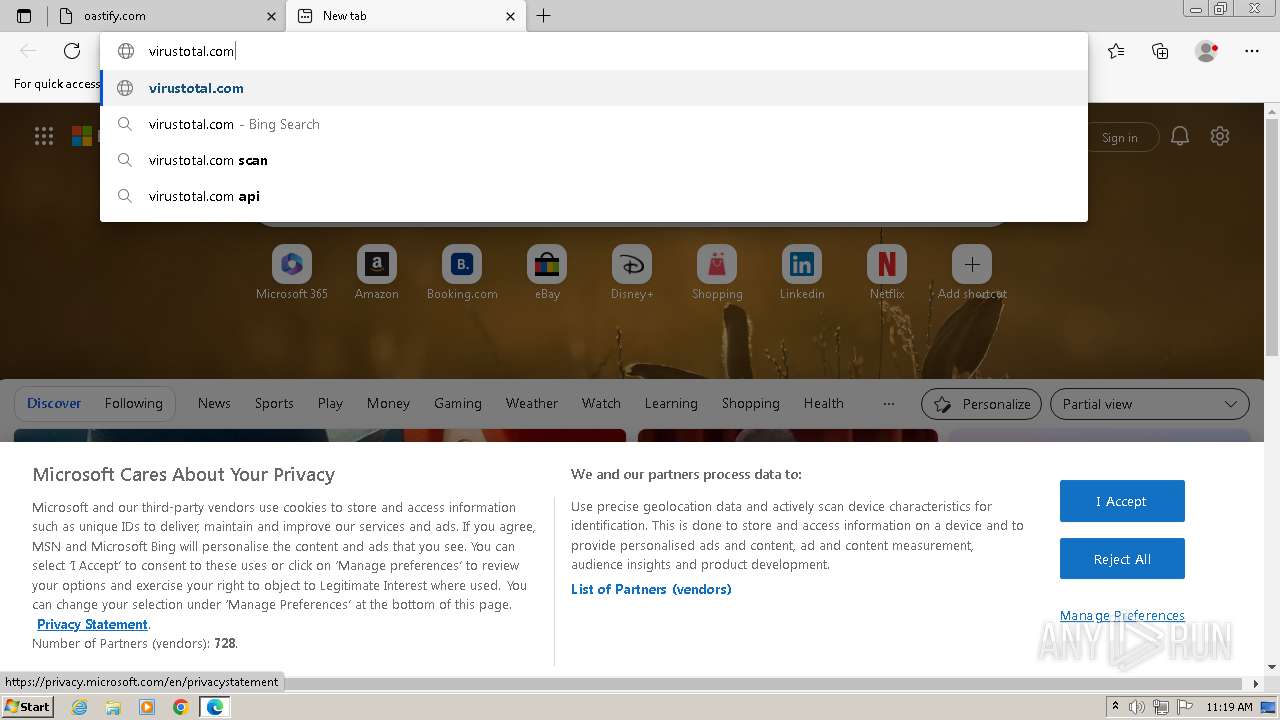This screenshot has height=720, width=1280.
Task: Open the Microsoft 365 shortcut
Action: (292, 272)
